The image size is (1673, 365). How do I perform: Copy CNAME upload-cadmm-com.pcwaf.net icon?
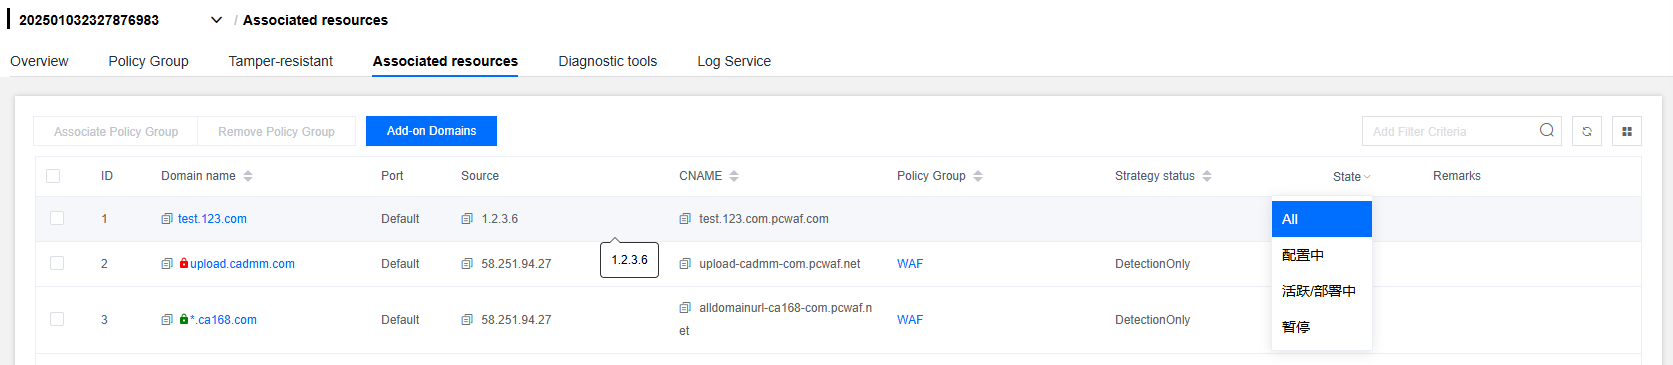click(685, 264)
